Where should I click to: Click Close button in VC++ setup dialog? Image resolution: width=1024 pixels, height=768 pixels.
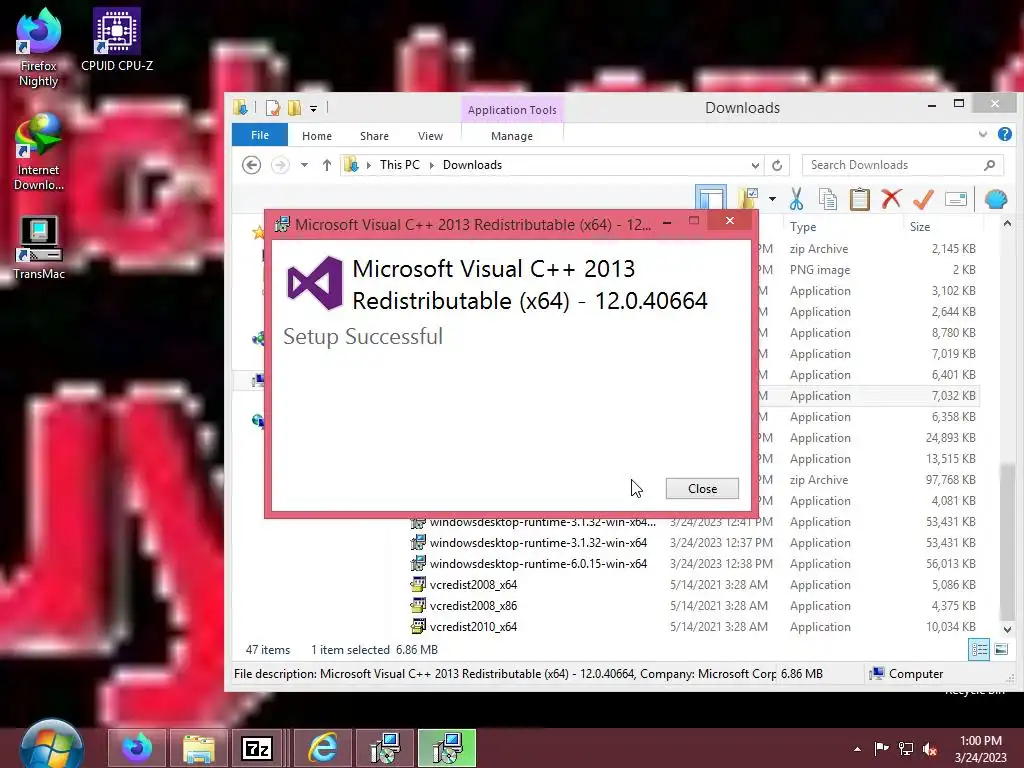pyautogui.click(x=702, y=488)
